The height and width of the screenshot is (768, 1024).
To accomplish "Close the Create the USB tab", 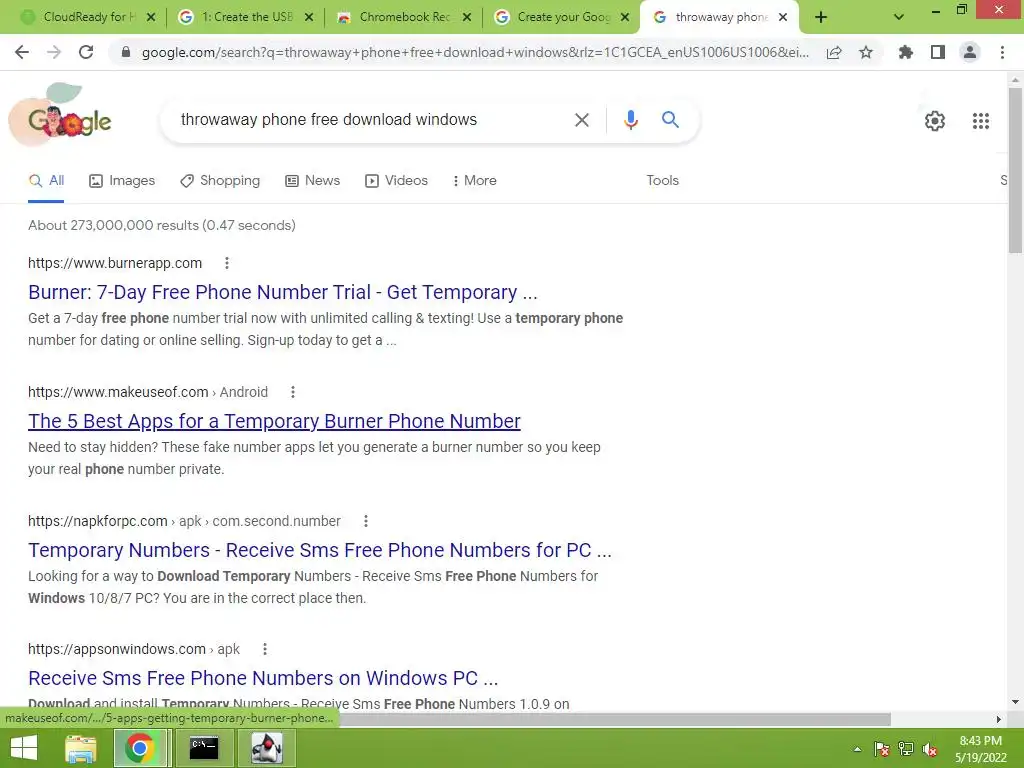I will tap(309, 18).
